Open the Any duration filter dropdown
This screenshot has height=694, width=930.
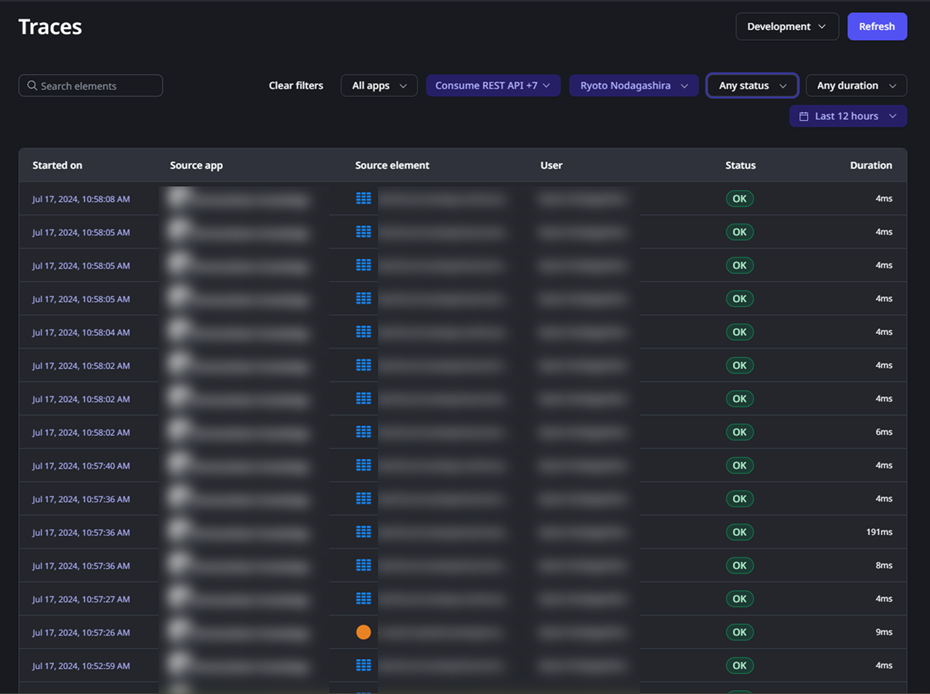[856, 86]
